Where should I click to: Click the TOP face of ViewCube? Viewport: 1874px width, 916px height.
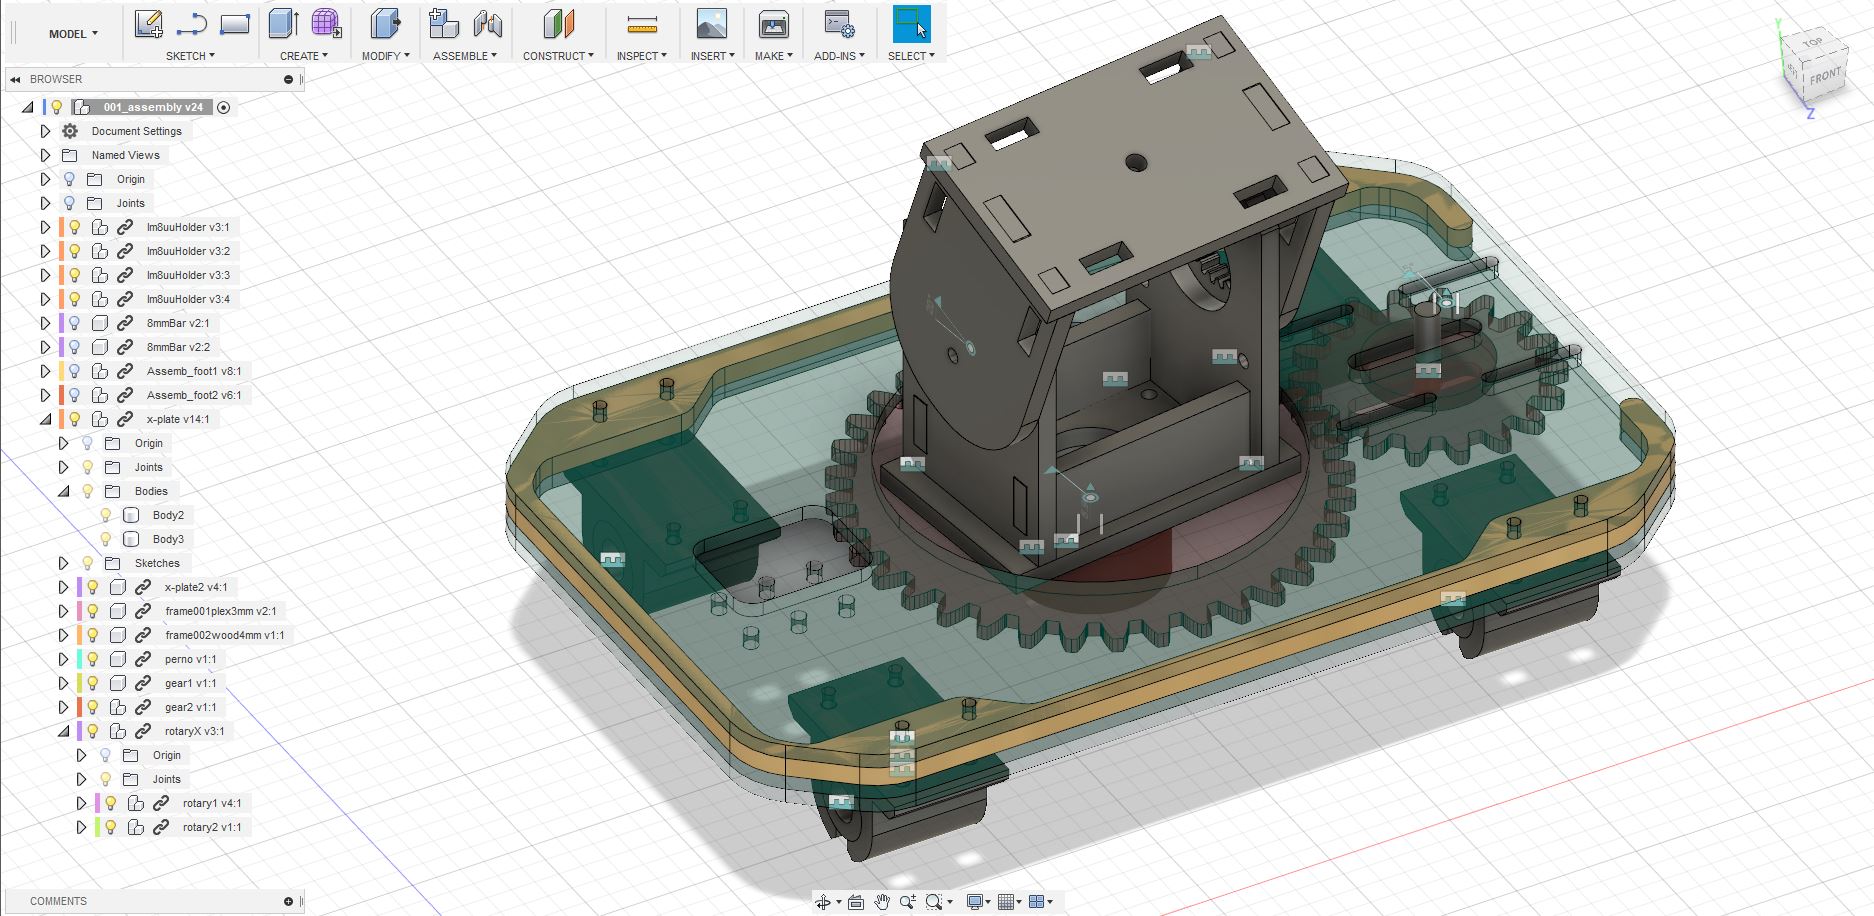[1813, 42]
